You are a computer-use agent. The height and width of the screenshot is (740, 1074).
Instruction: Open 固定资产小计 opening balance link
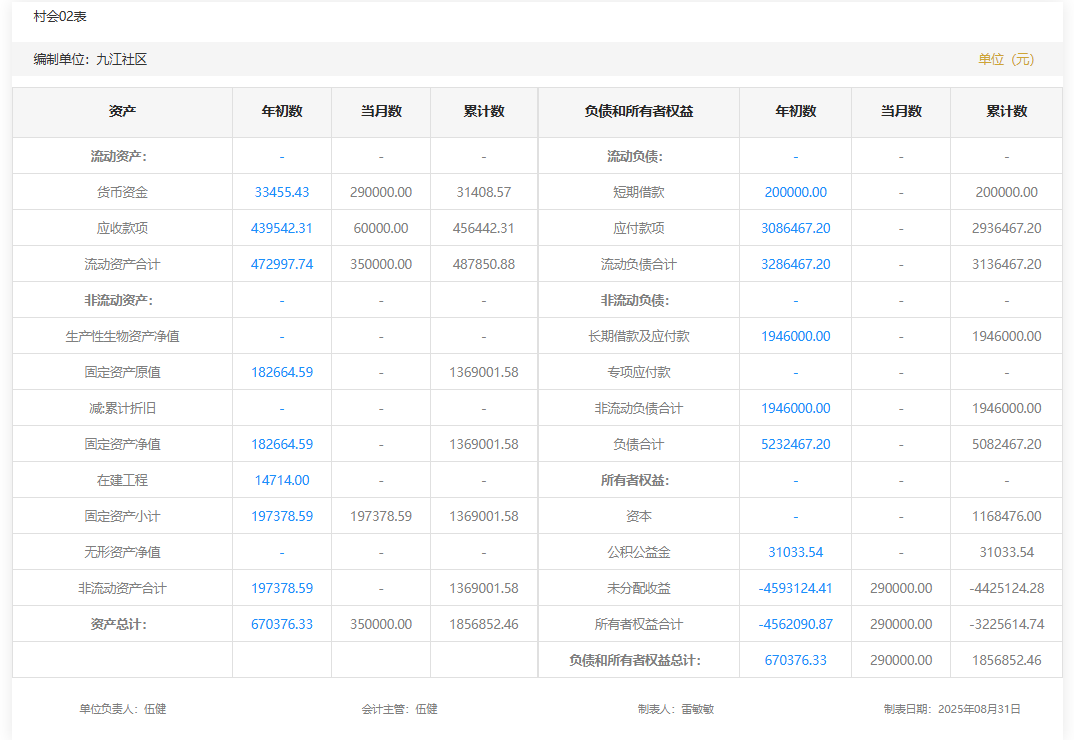pyautogui.click(x=282, y=516)
